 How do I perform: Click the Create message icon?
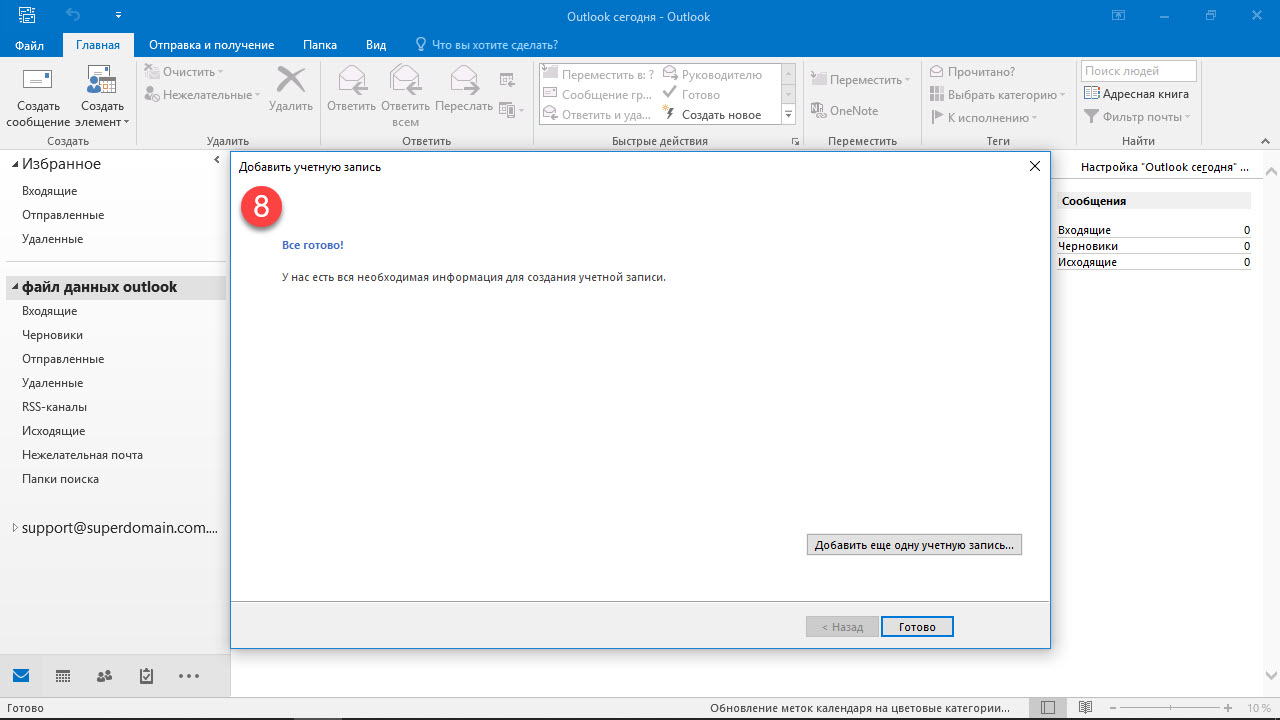(38, 80)
